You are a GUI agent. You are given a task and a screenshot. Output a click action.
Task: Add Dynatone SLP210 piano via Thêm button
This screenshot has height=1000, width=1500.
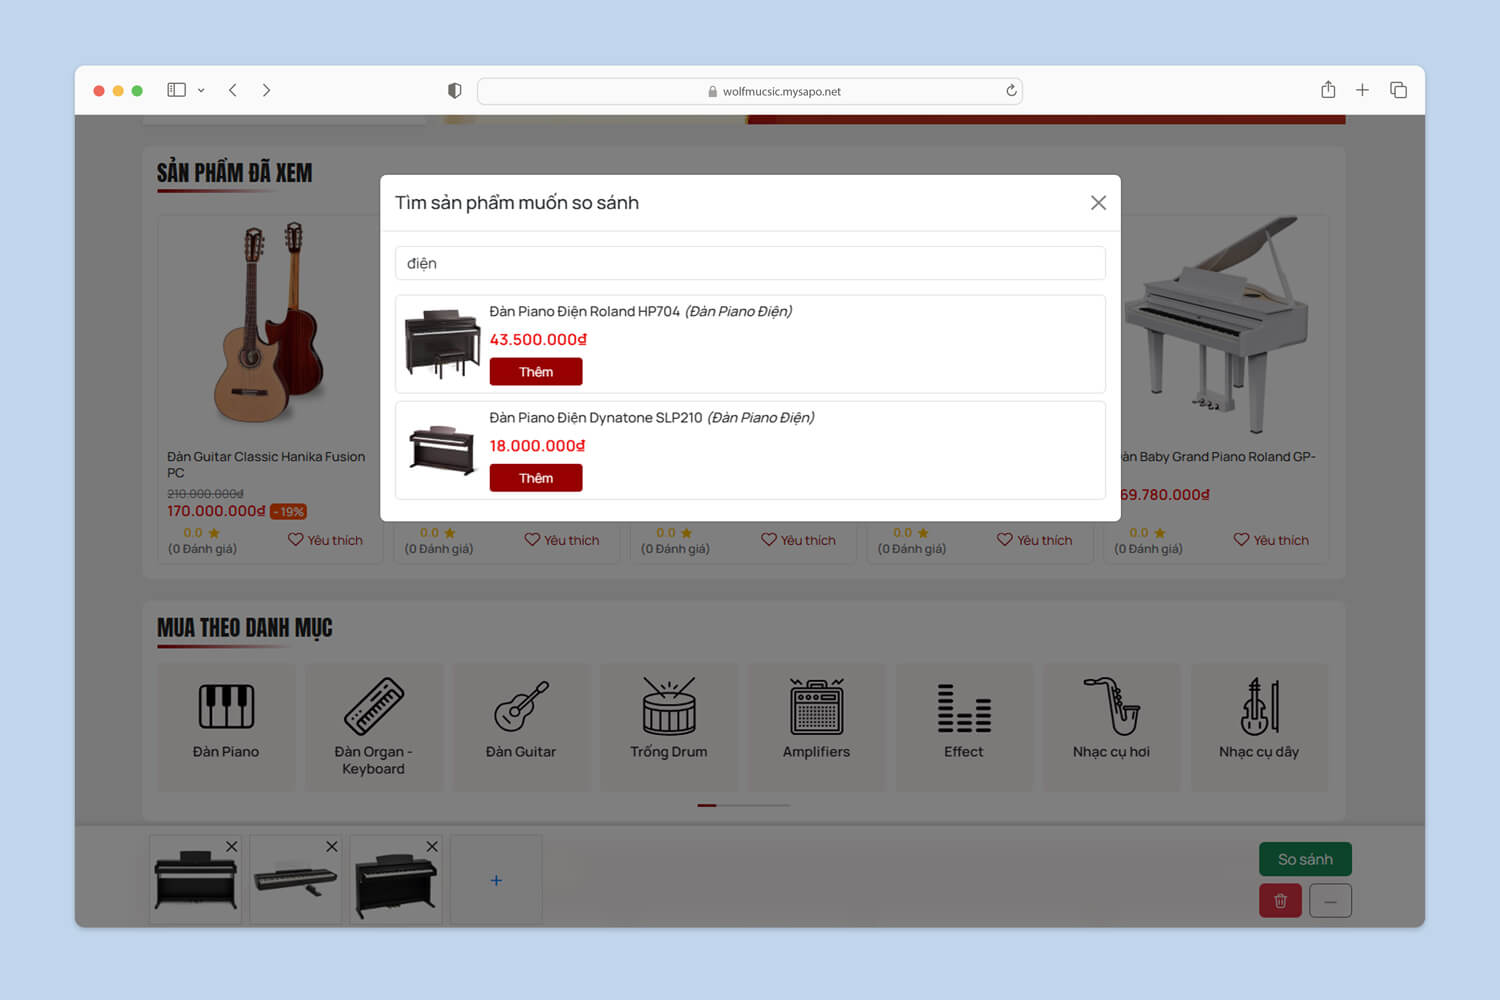click(x=536, y=478)
